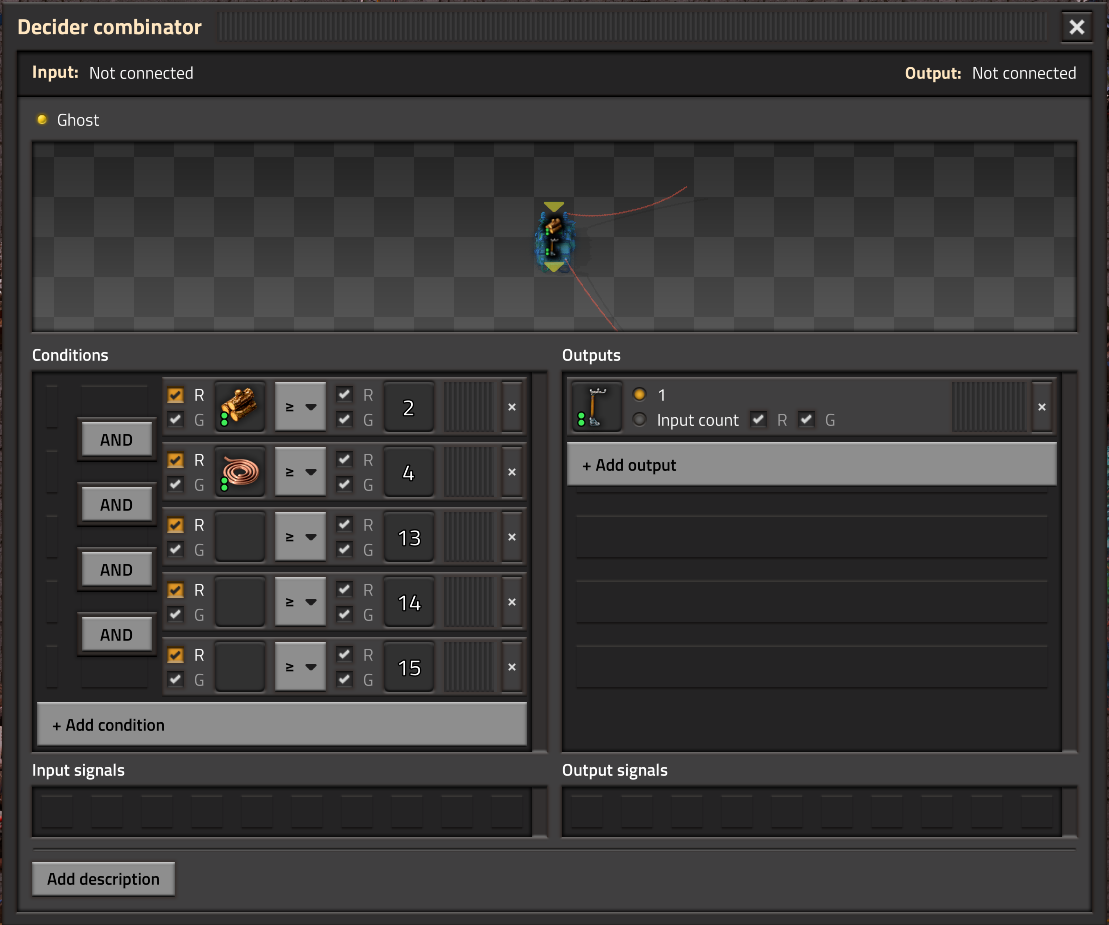1109x925 pixels.
Task: Click the empty signal slot beside constant 13
Action: point(240,537)
